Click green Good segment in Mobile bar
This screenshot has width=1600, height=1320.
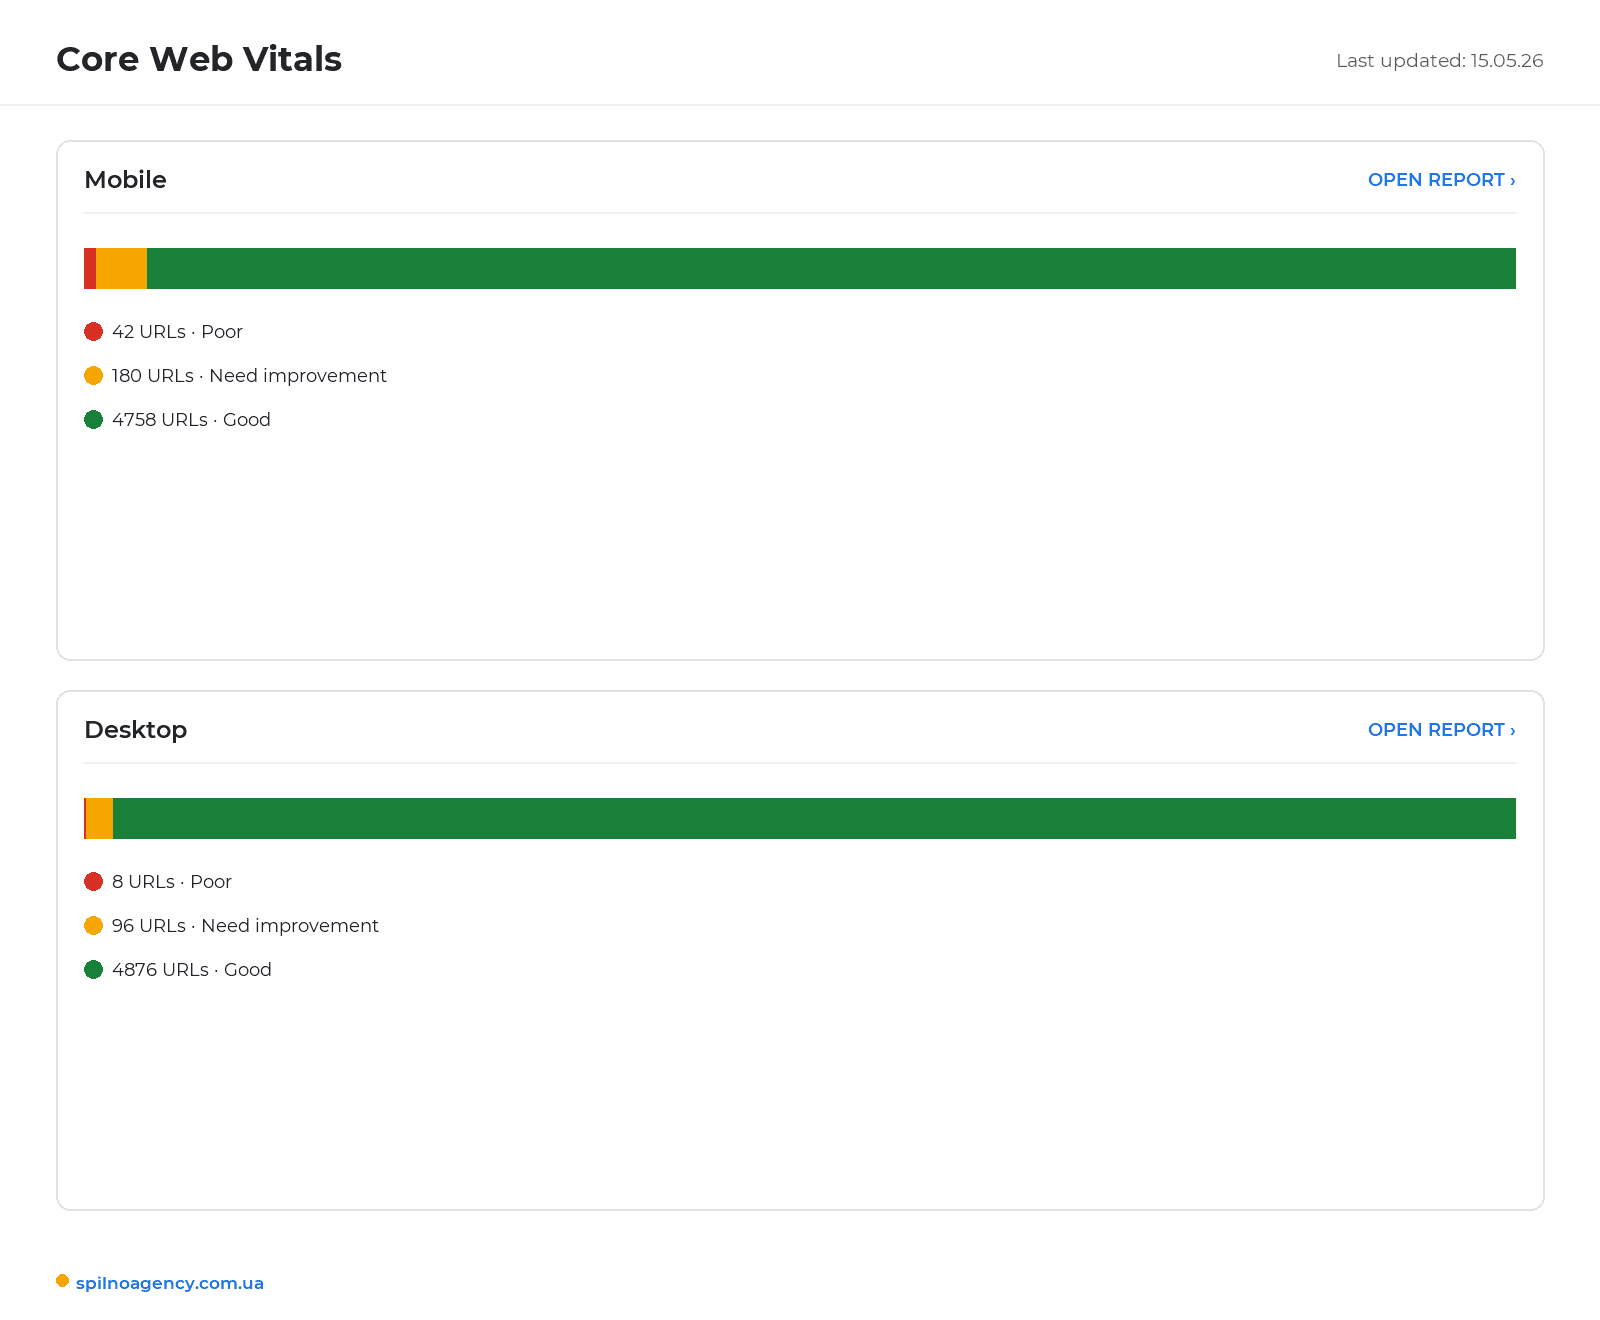(x=831, y=268)
